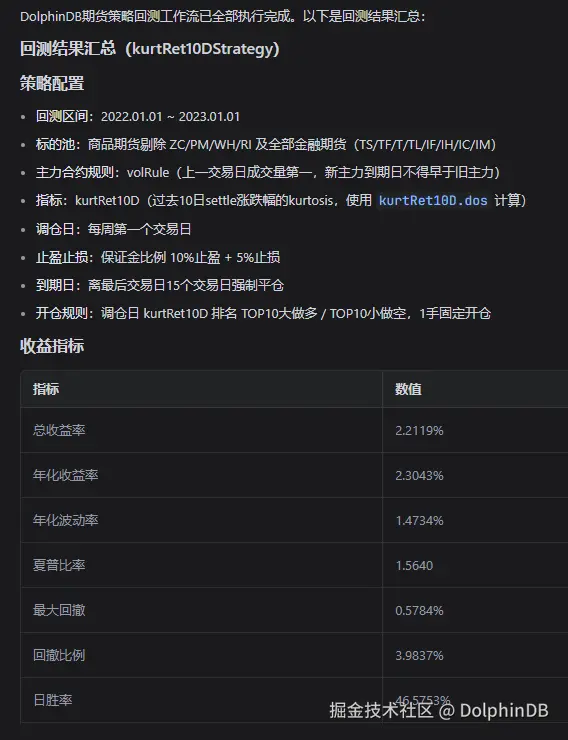Select the 年化波动率 row label

point(66,521)
